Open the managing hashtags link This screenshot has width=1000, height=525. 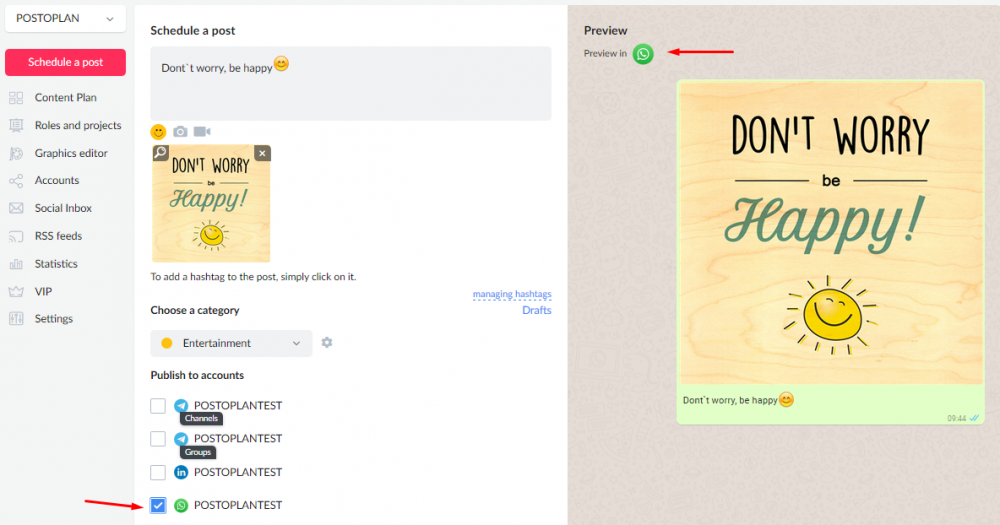(x=512, y=294)
